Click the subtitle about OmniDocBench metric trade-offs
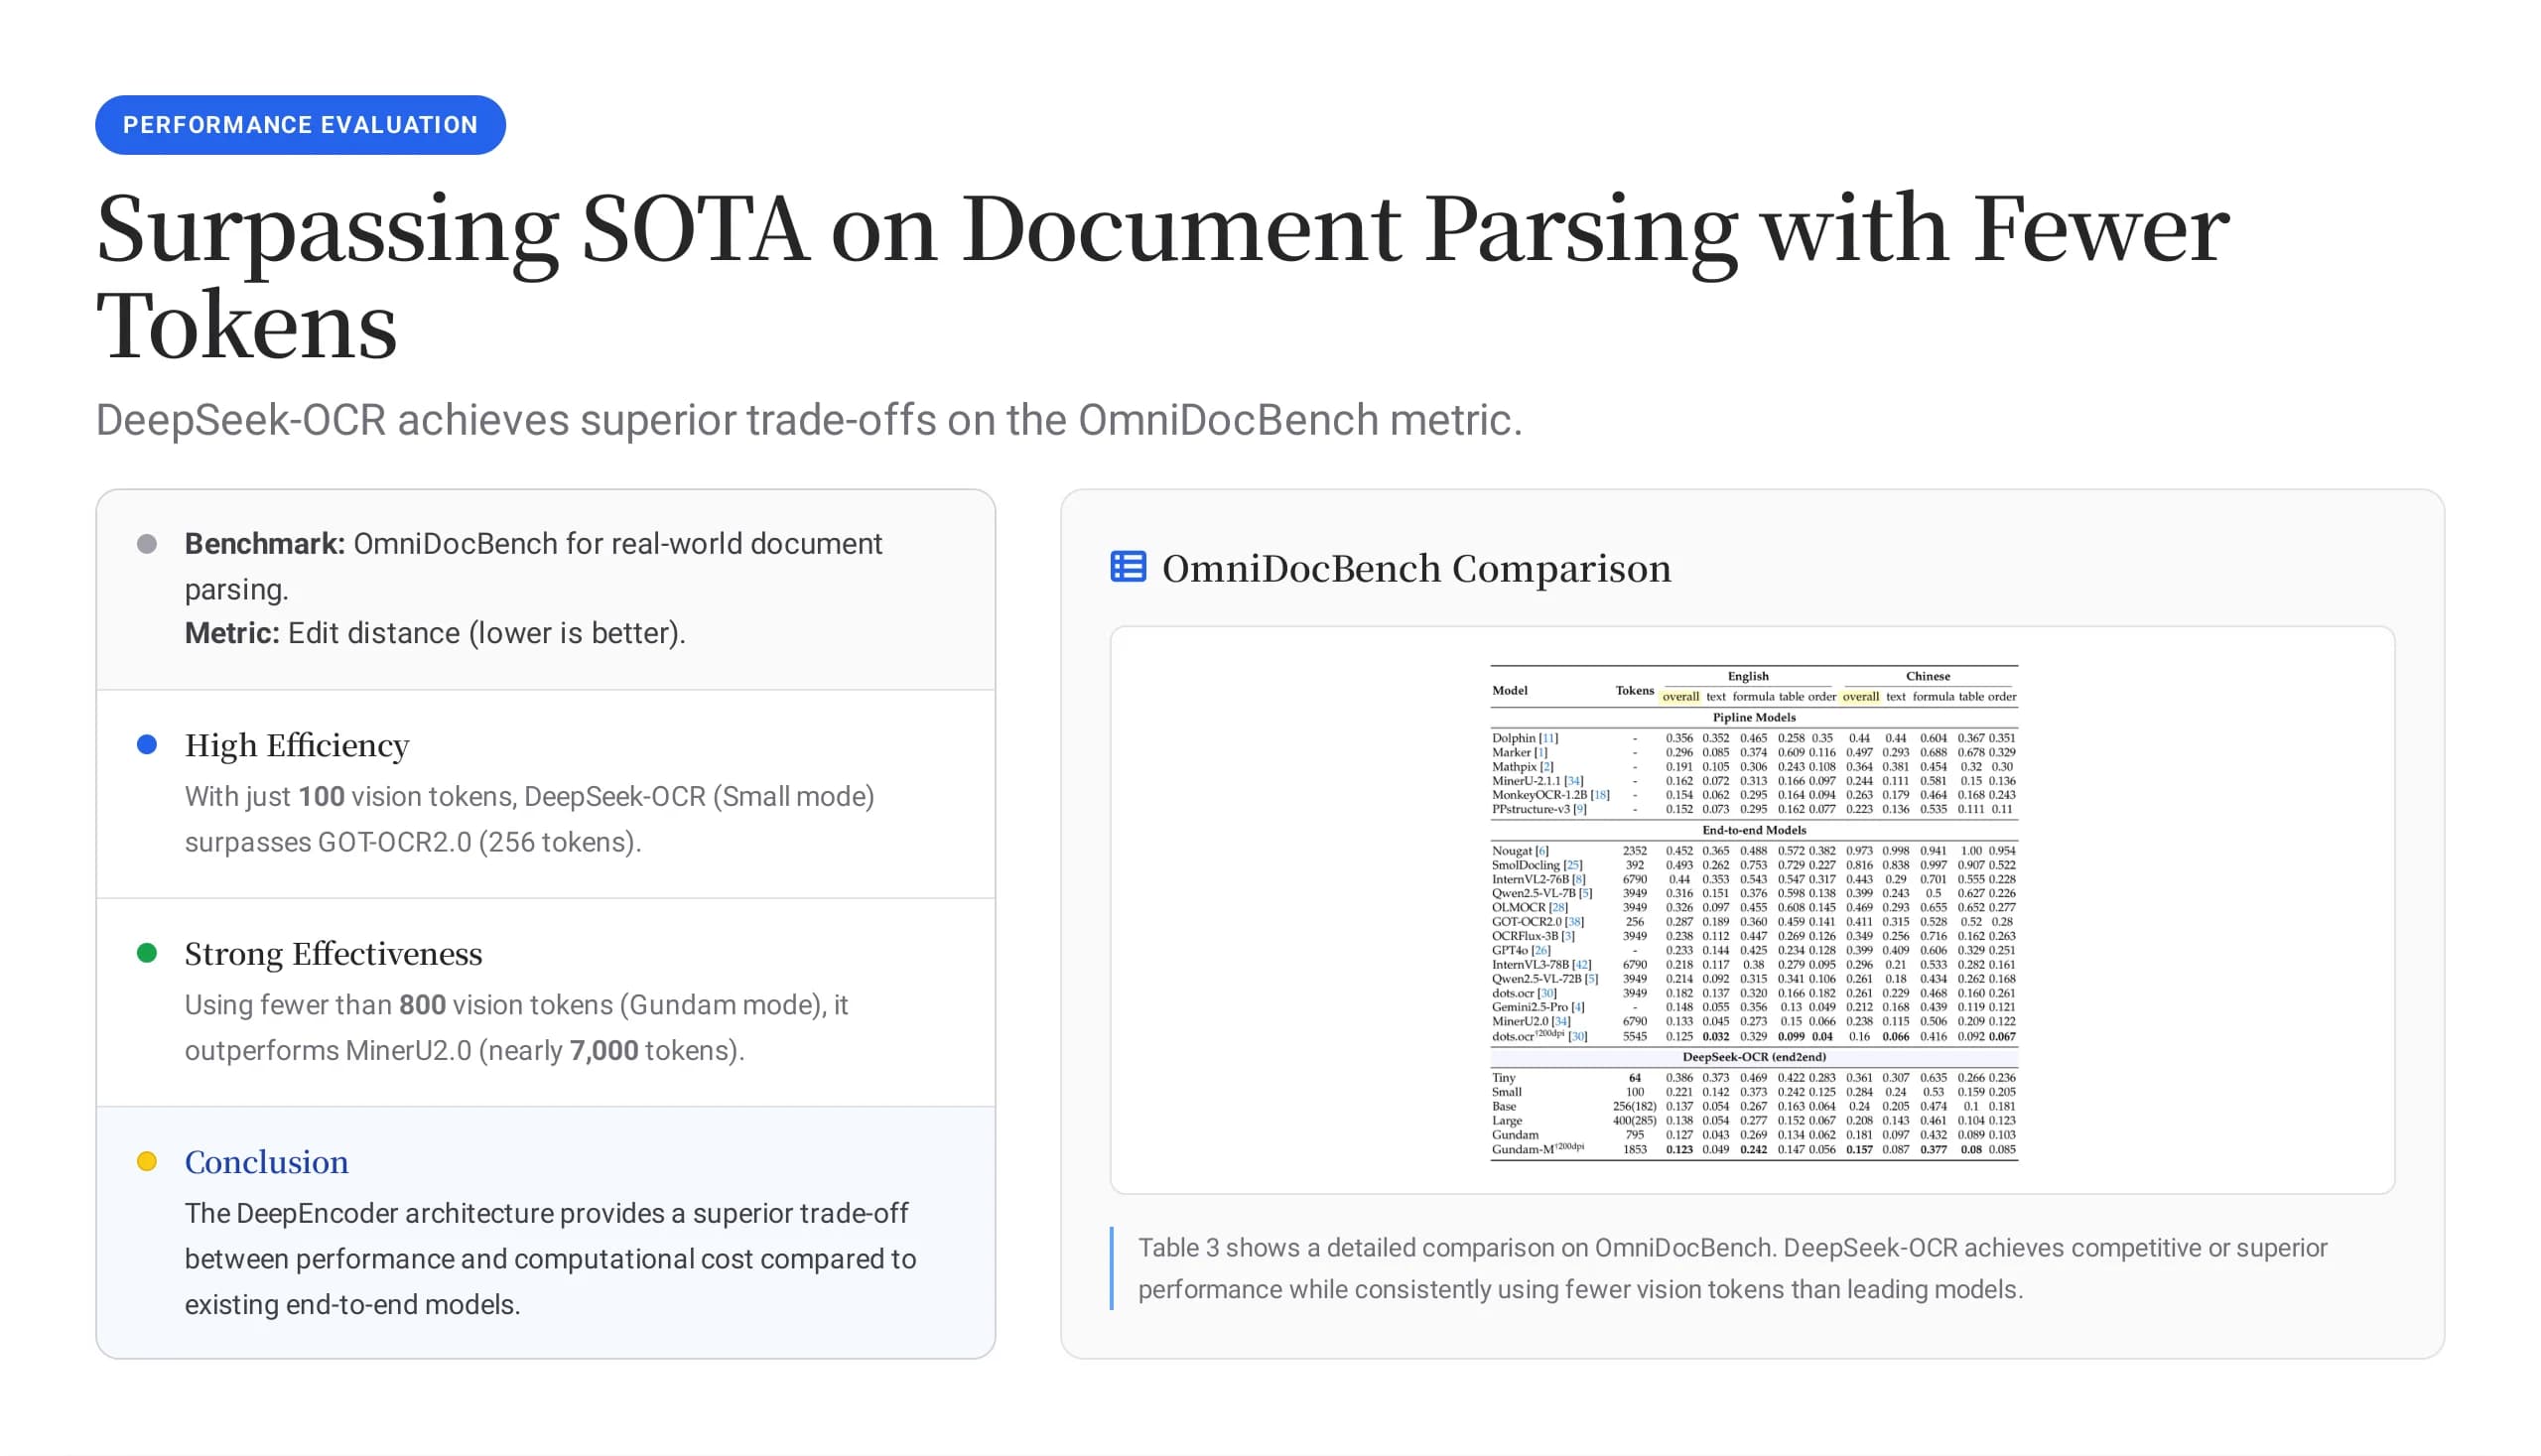Screen dimensions: 2541x1456 click(x=809, y=420)
